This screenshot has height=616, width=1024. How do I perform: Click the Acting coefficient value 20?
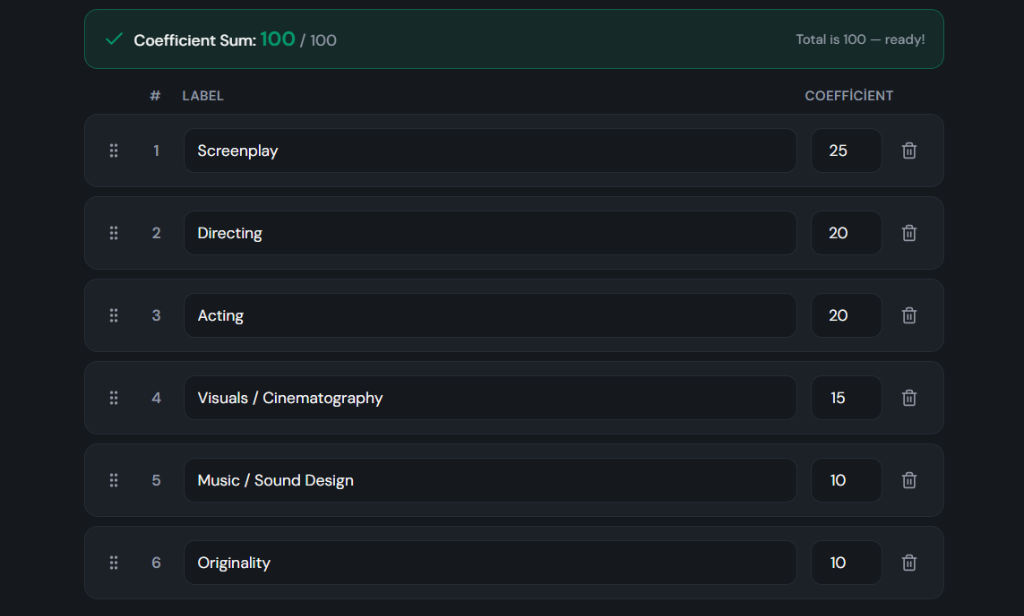[x=846, y=316]
